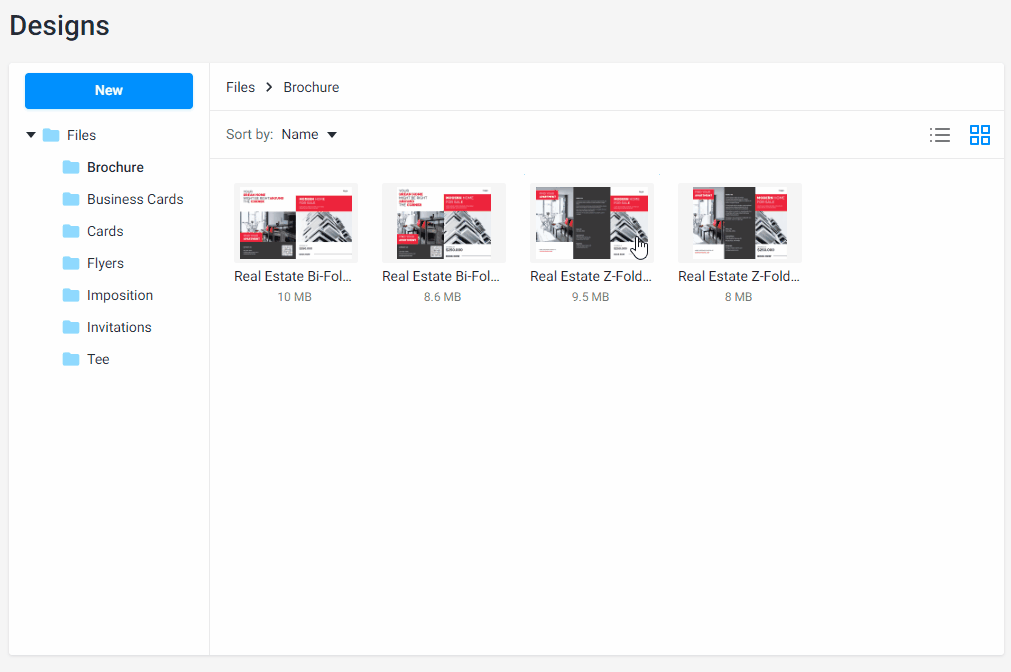The width and height of the screenshot is (1011, 672).
Task: Switch to grid view layout
Action: coord(979,135)
